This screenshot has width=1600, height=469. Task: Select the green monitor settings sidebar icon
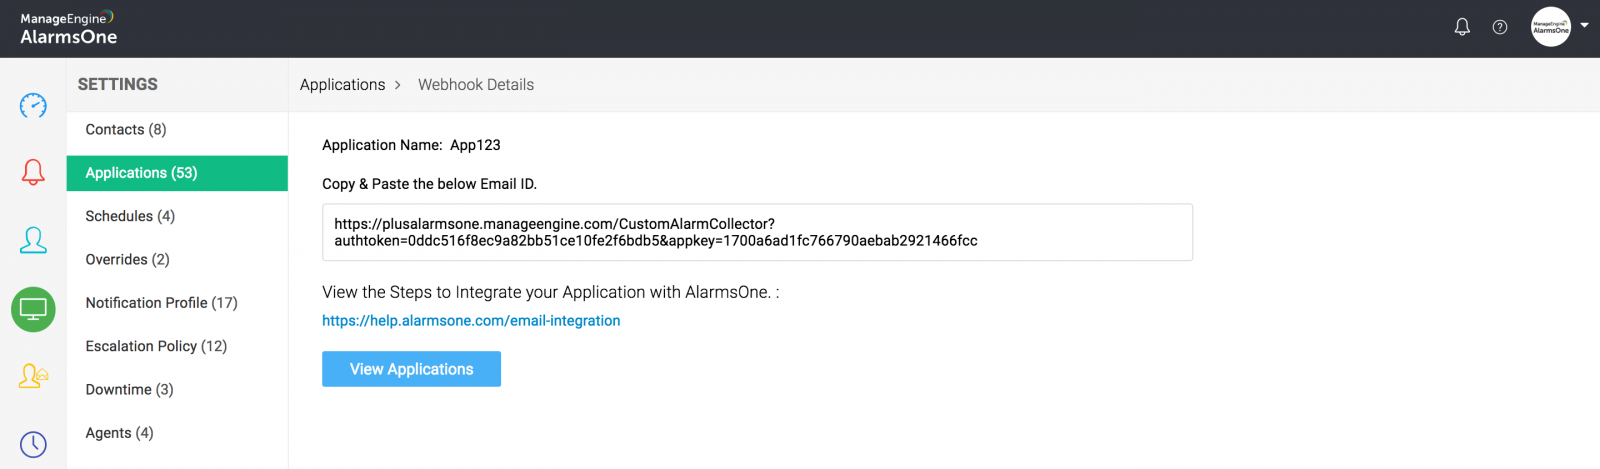pos(33,309)
